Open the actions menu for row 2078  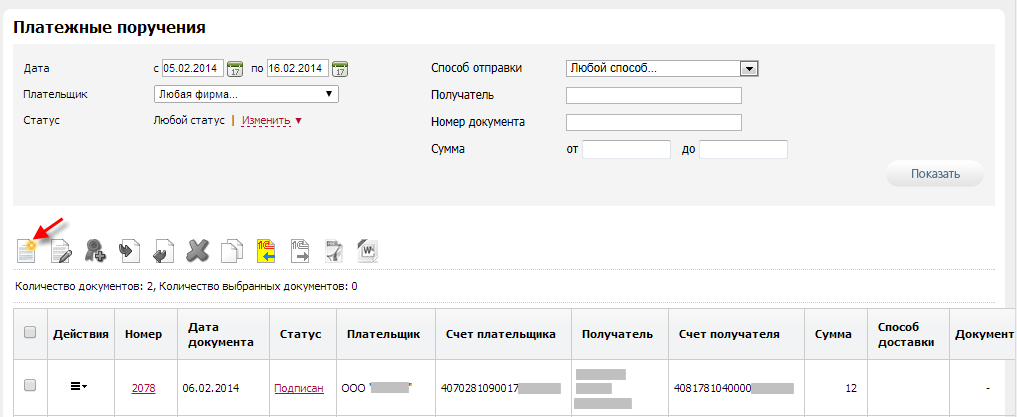[x=78, y=386]
